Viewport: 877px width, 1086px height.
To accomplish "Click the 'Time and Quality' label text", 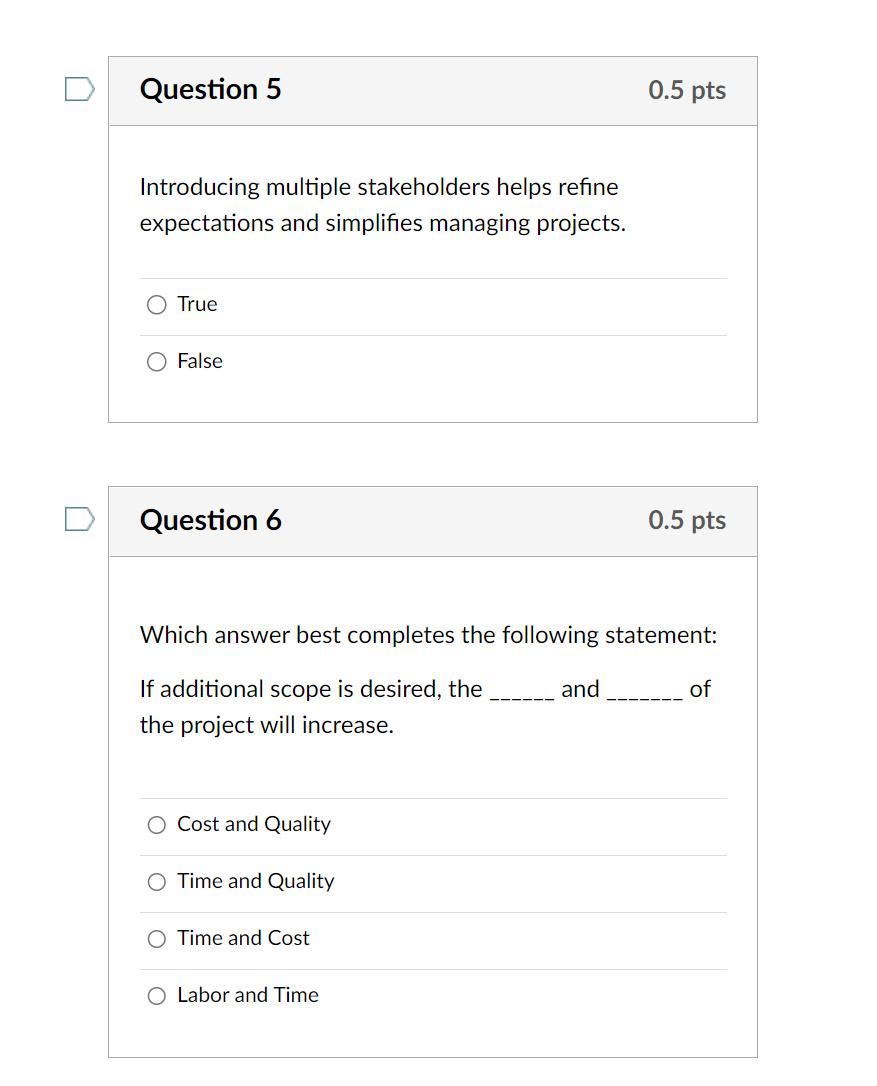I will pyautogui.click(x=256, y=881).
